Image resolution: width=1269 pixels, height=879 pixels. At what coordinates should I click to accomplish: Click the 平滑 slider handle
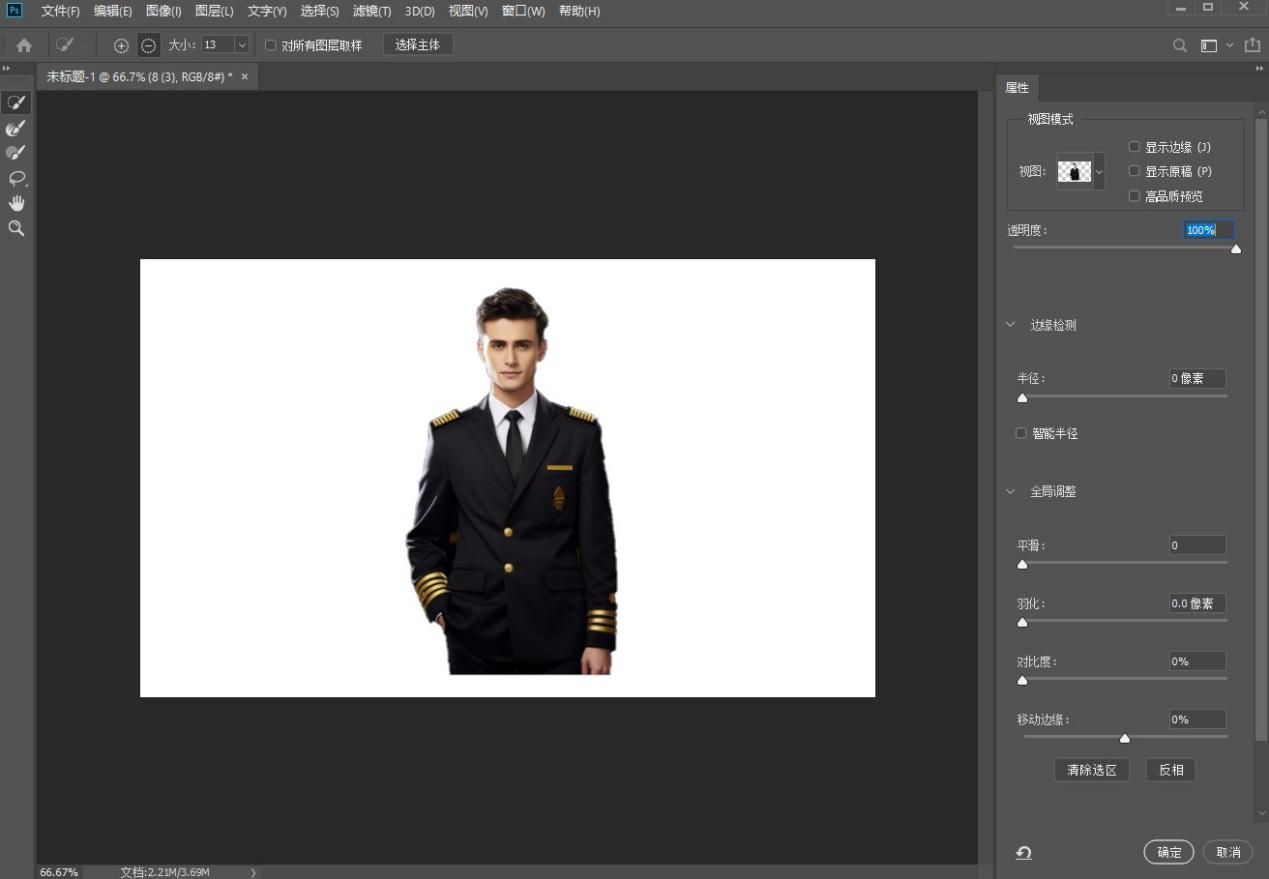pyautogui.click(x=1022, y=564)
